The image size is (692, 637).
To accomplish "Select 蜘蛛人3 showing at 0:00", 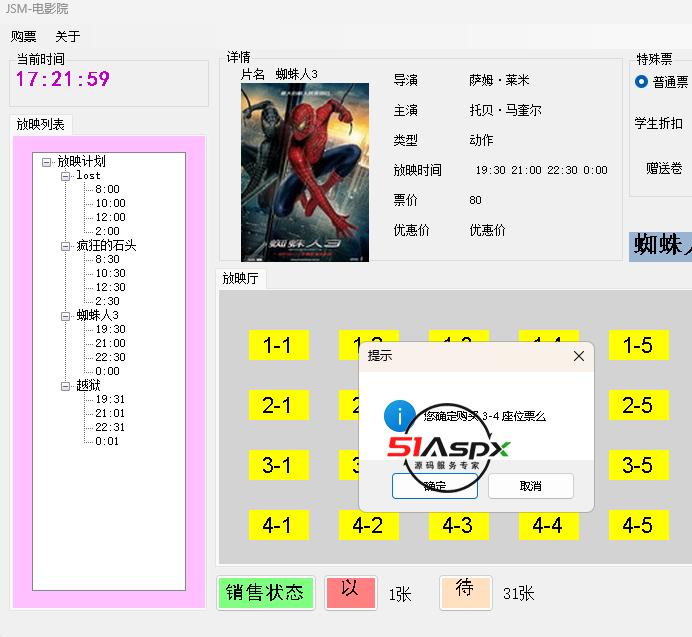I will click(x=107, y=371).
